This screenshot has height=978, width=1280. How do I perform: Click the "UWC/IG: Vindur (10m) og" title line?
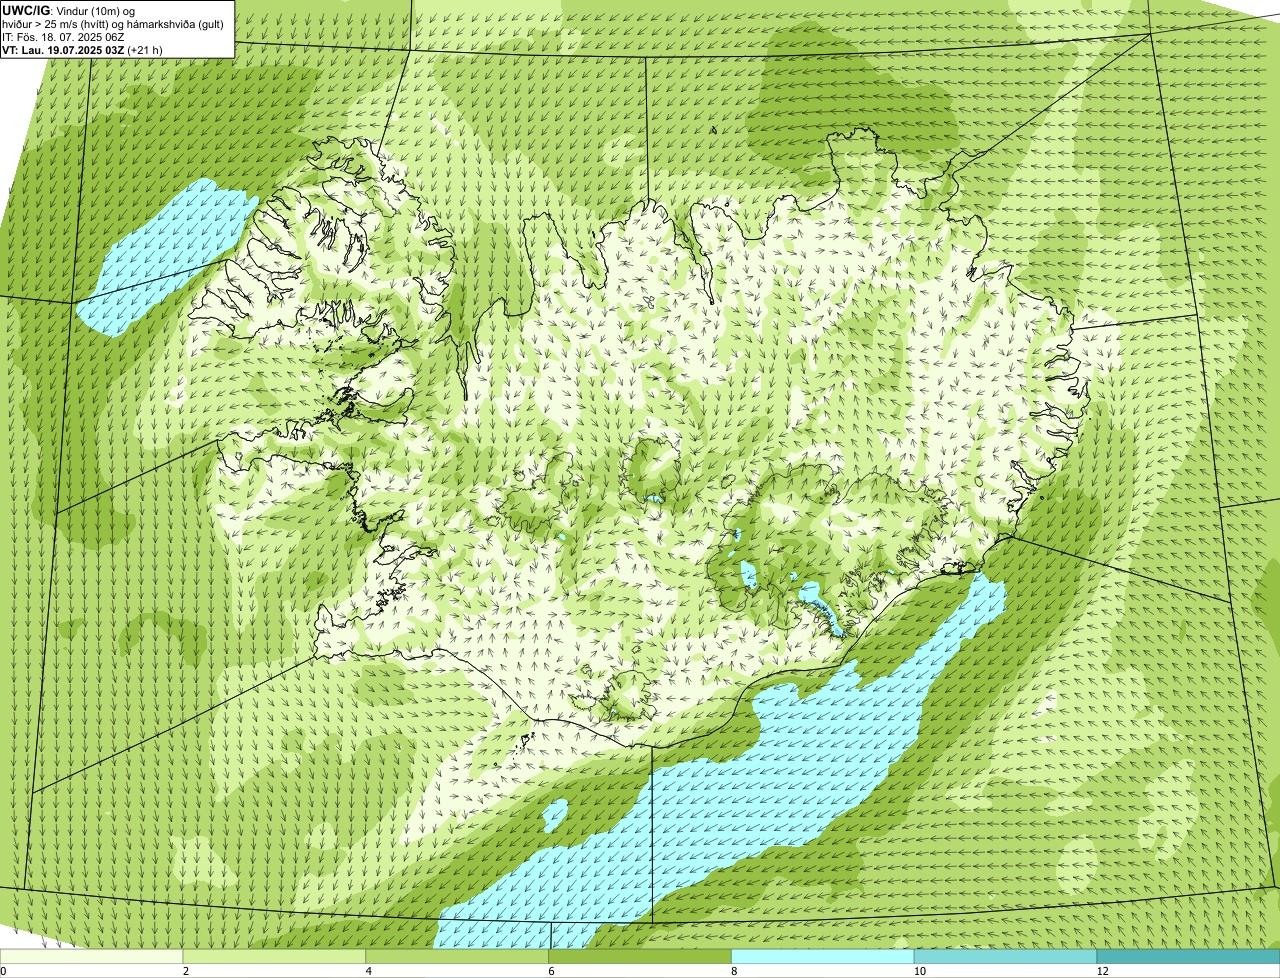point(68,10)
